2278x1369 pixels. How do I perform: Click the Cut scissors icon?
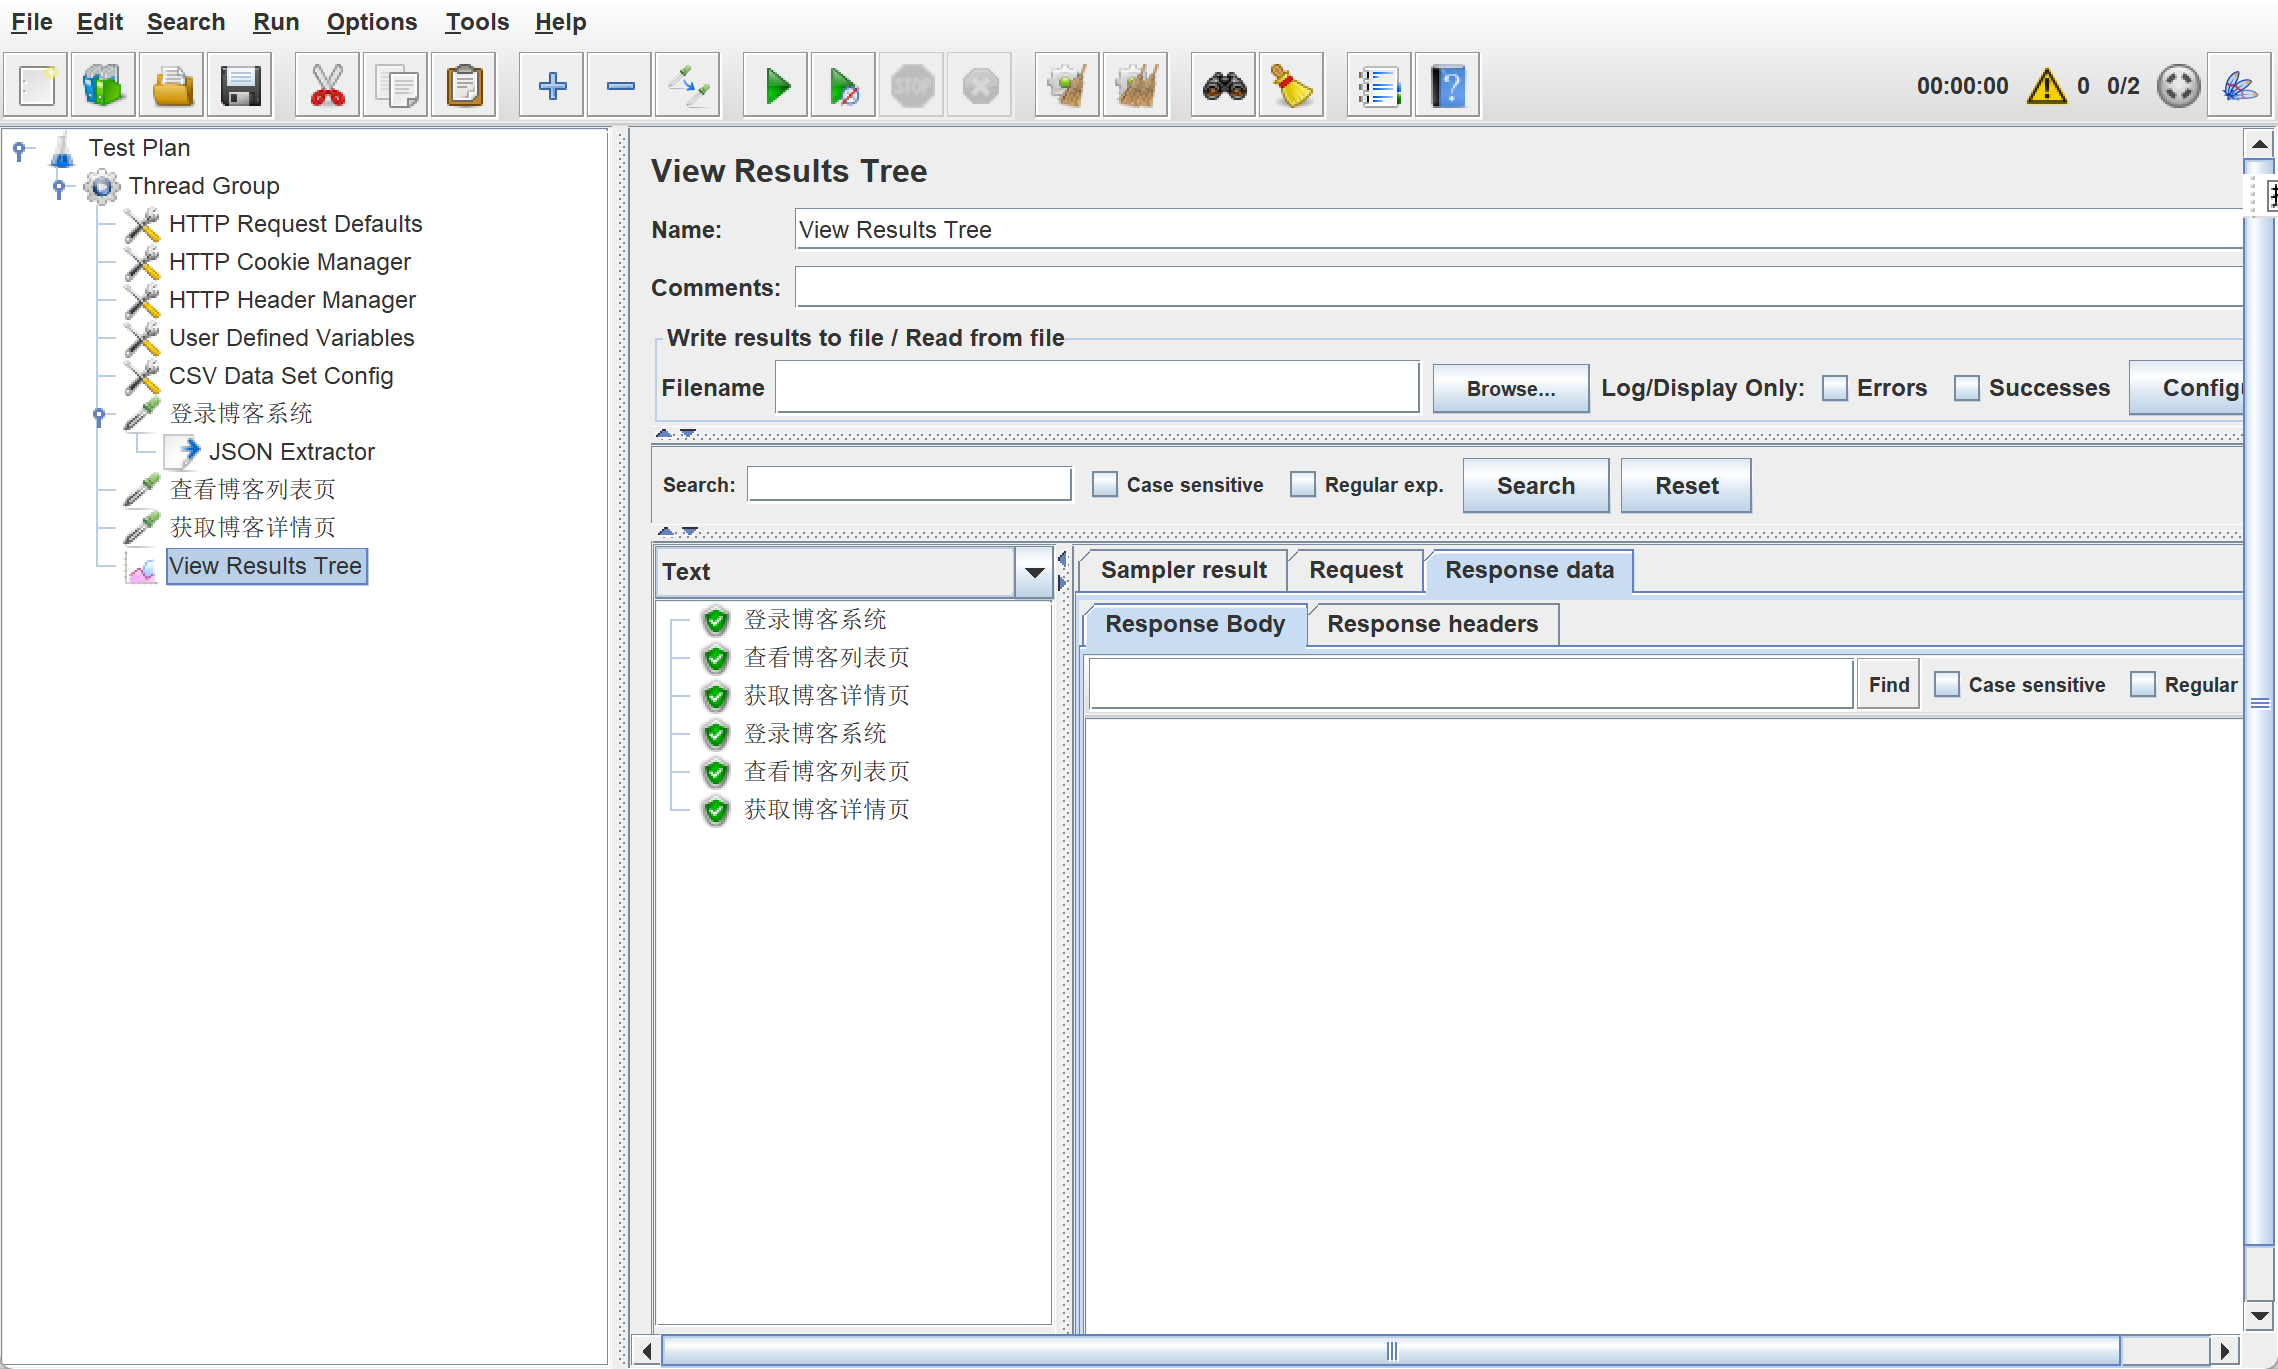coord(327,86)
